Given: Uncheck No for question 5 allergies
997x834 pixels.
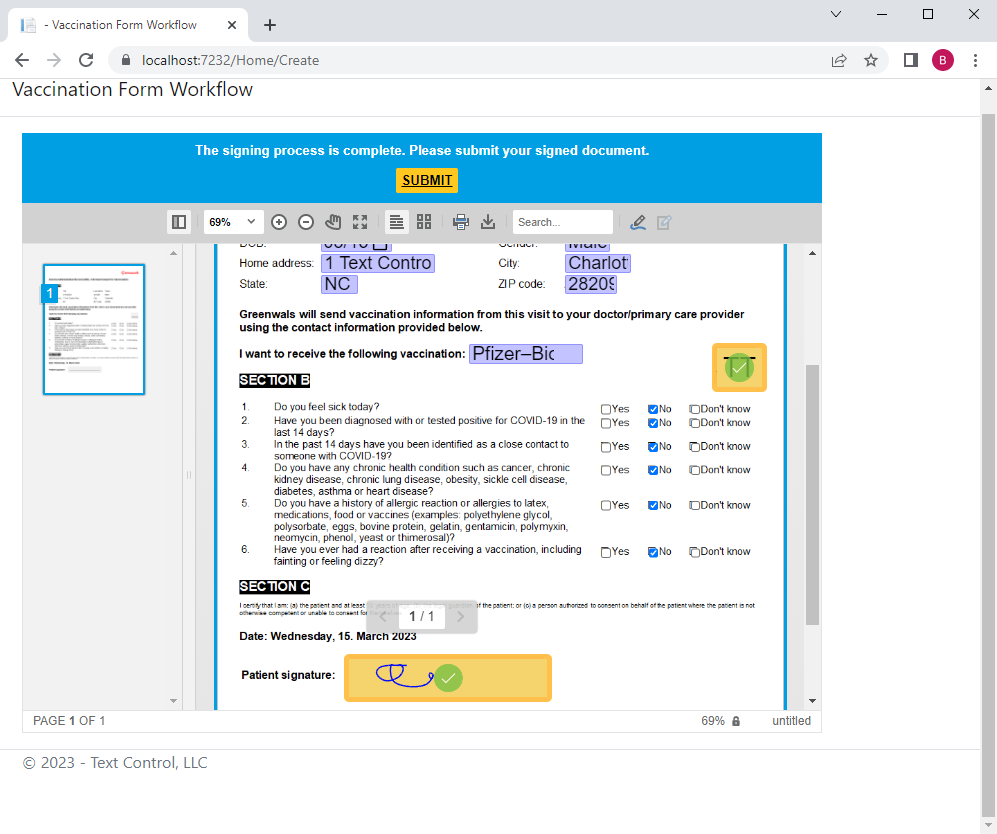Looking at the screenshot, I should point(653,505).
